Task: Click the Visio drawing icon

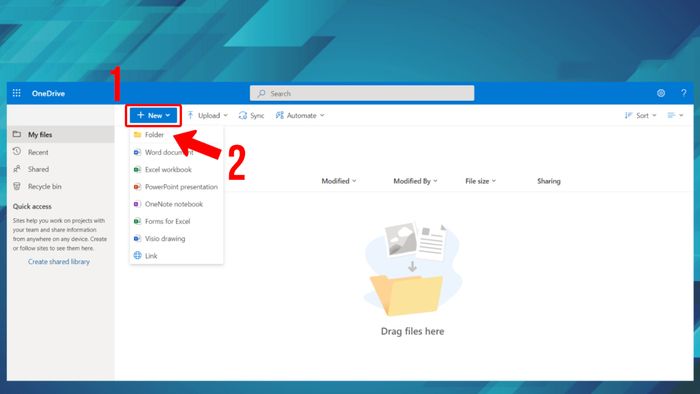Action: pyautogui.click(x=138, y=238)
